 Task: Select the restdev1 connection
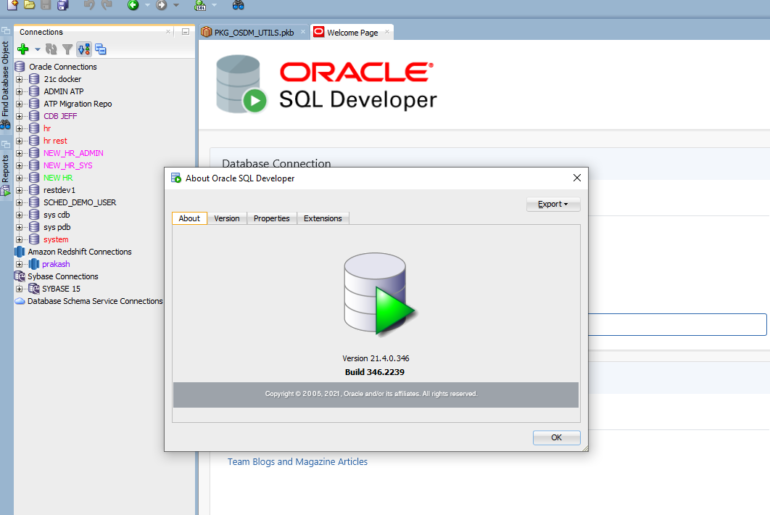pyautogui.click(x=59, y=190)
